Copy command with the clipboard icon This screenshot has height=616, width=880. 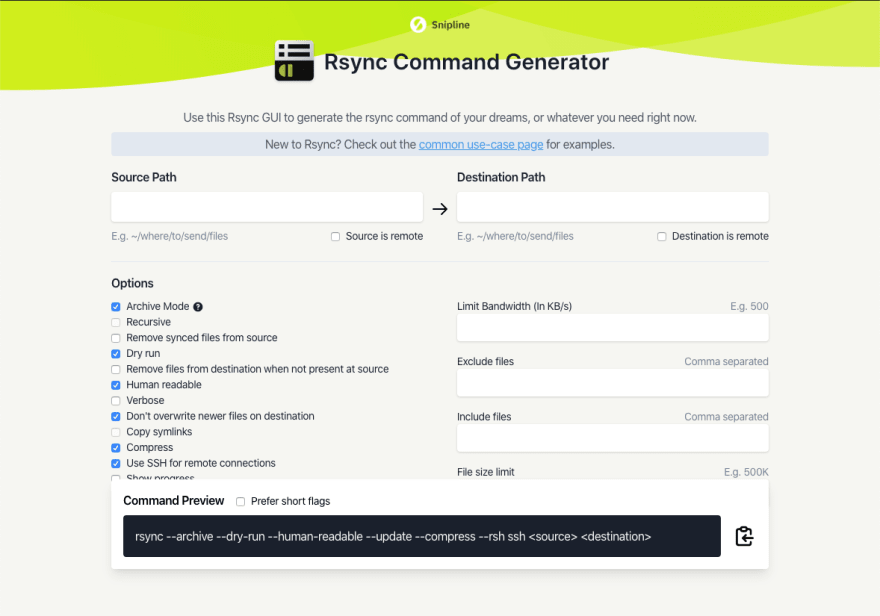coord(744,536)
